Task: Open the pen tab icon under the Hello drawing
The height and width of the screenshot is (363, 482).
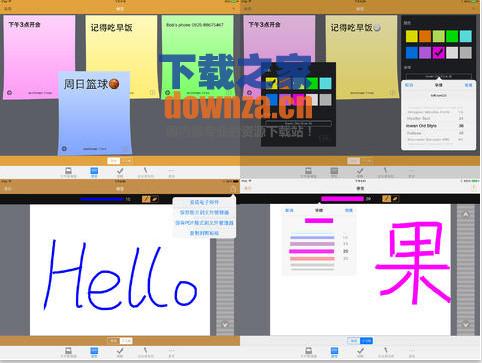Action: coord(146,351)
